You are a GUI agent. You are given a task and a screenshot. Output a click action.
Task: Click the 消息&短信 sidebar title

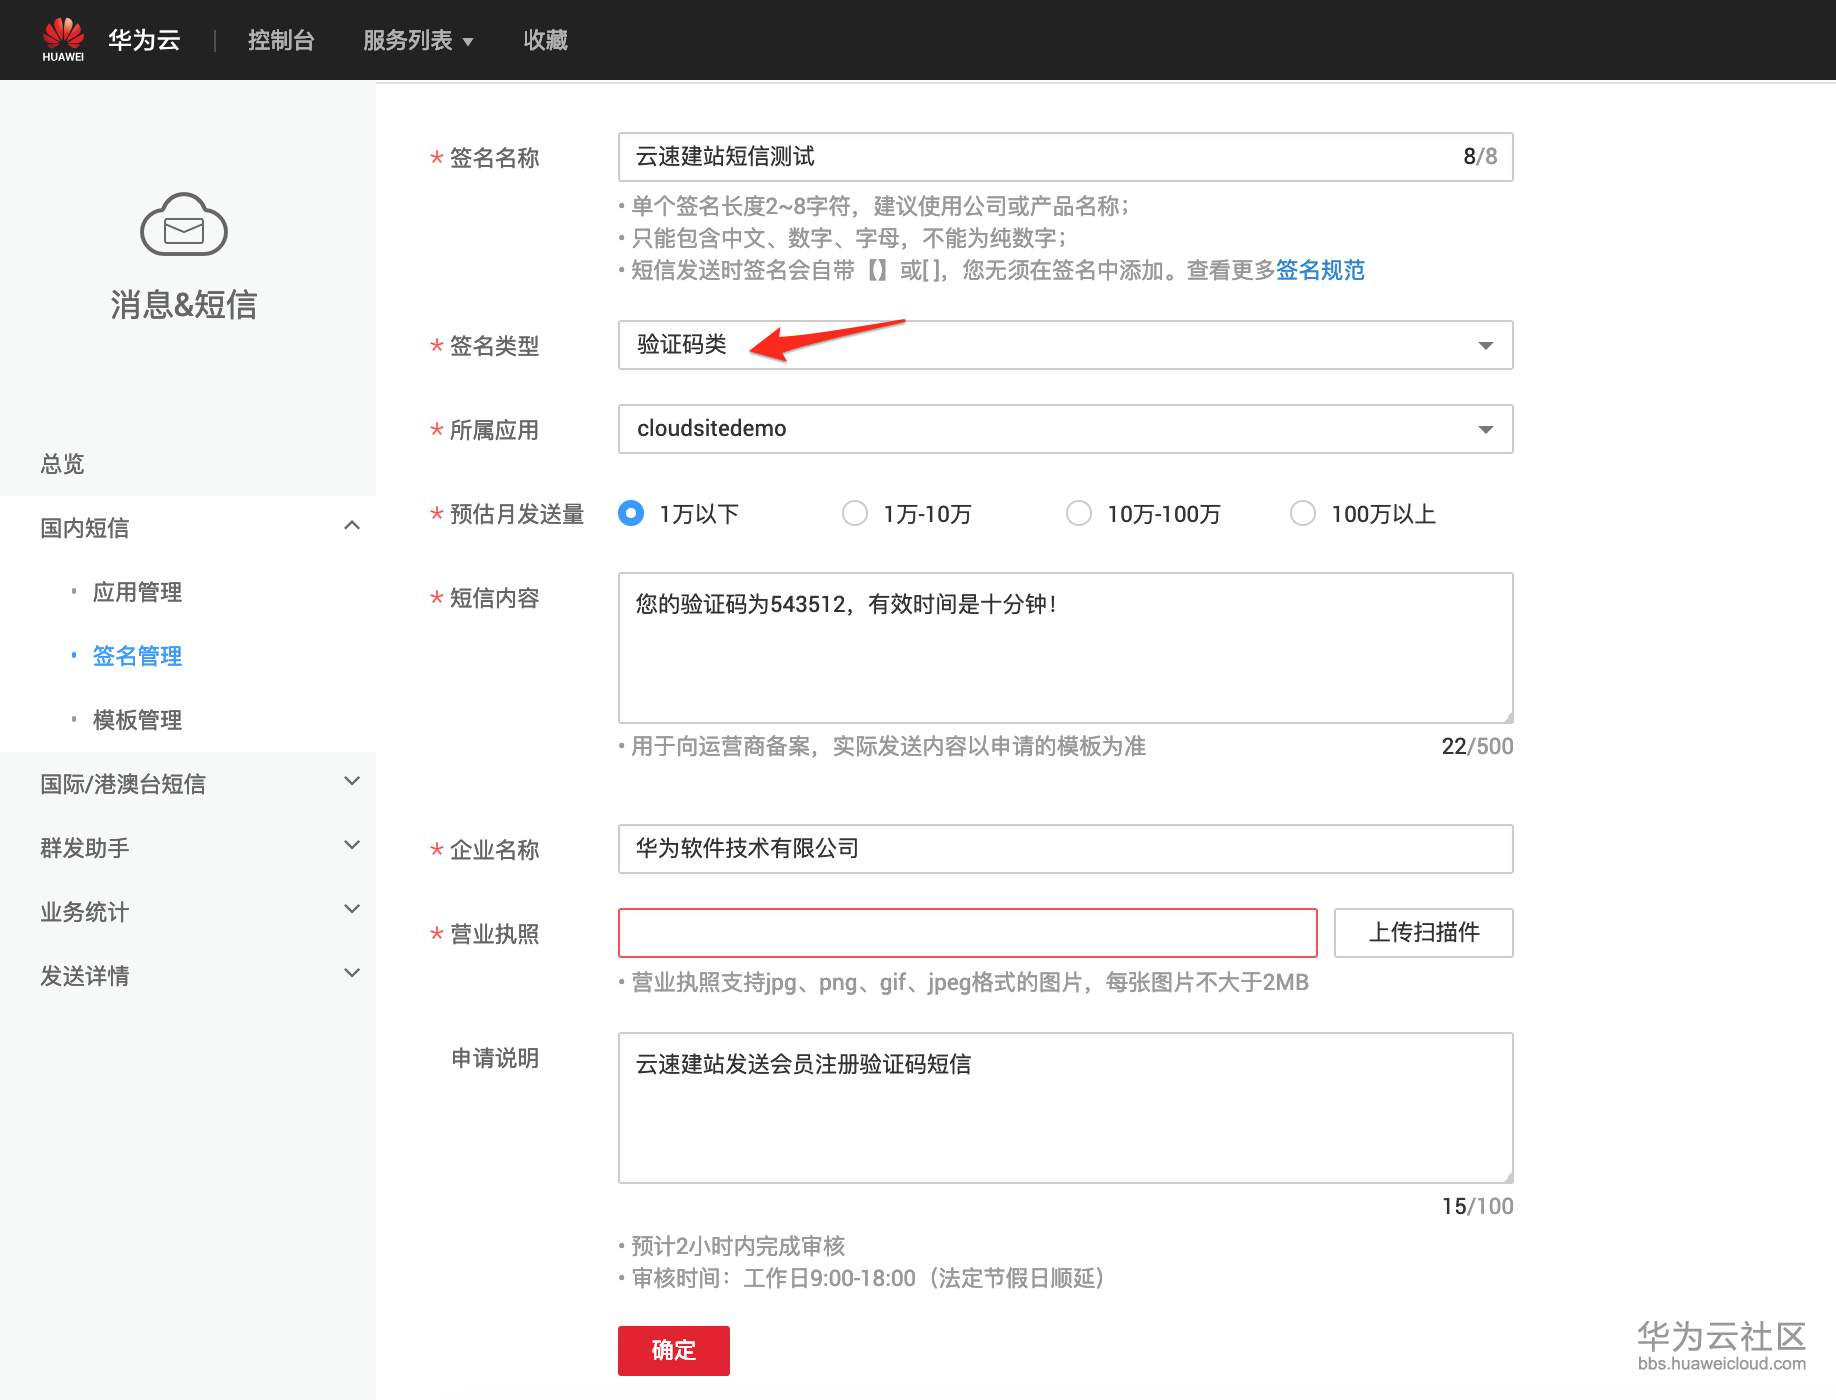(184, 305)
